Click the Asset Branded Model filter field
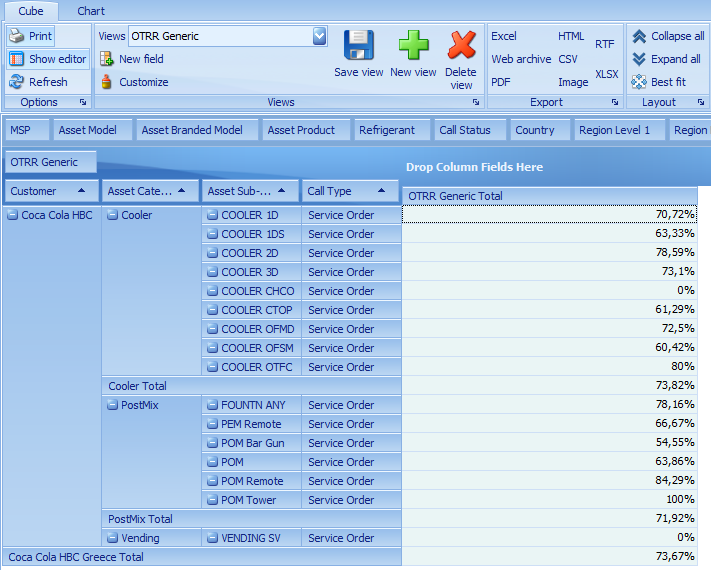Image resolution: width=711 pixels, height=570 pixels. [x=197, y=130]
